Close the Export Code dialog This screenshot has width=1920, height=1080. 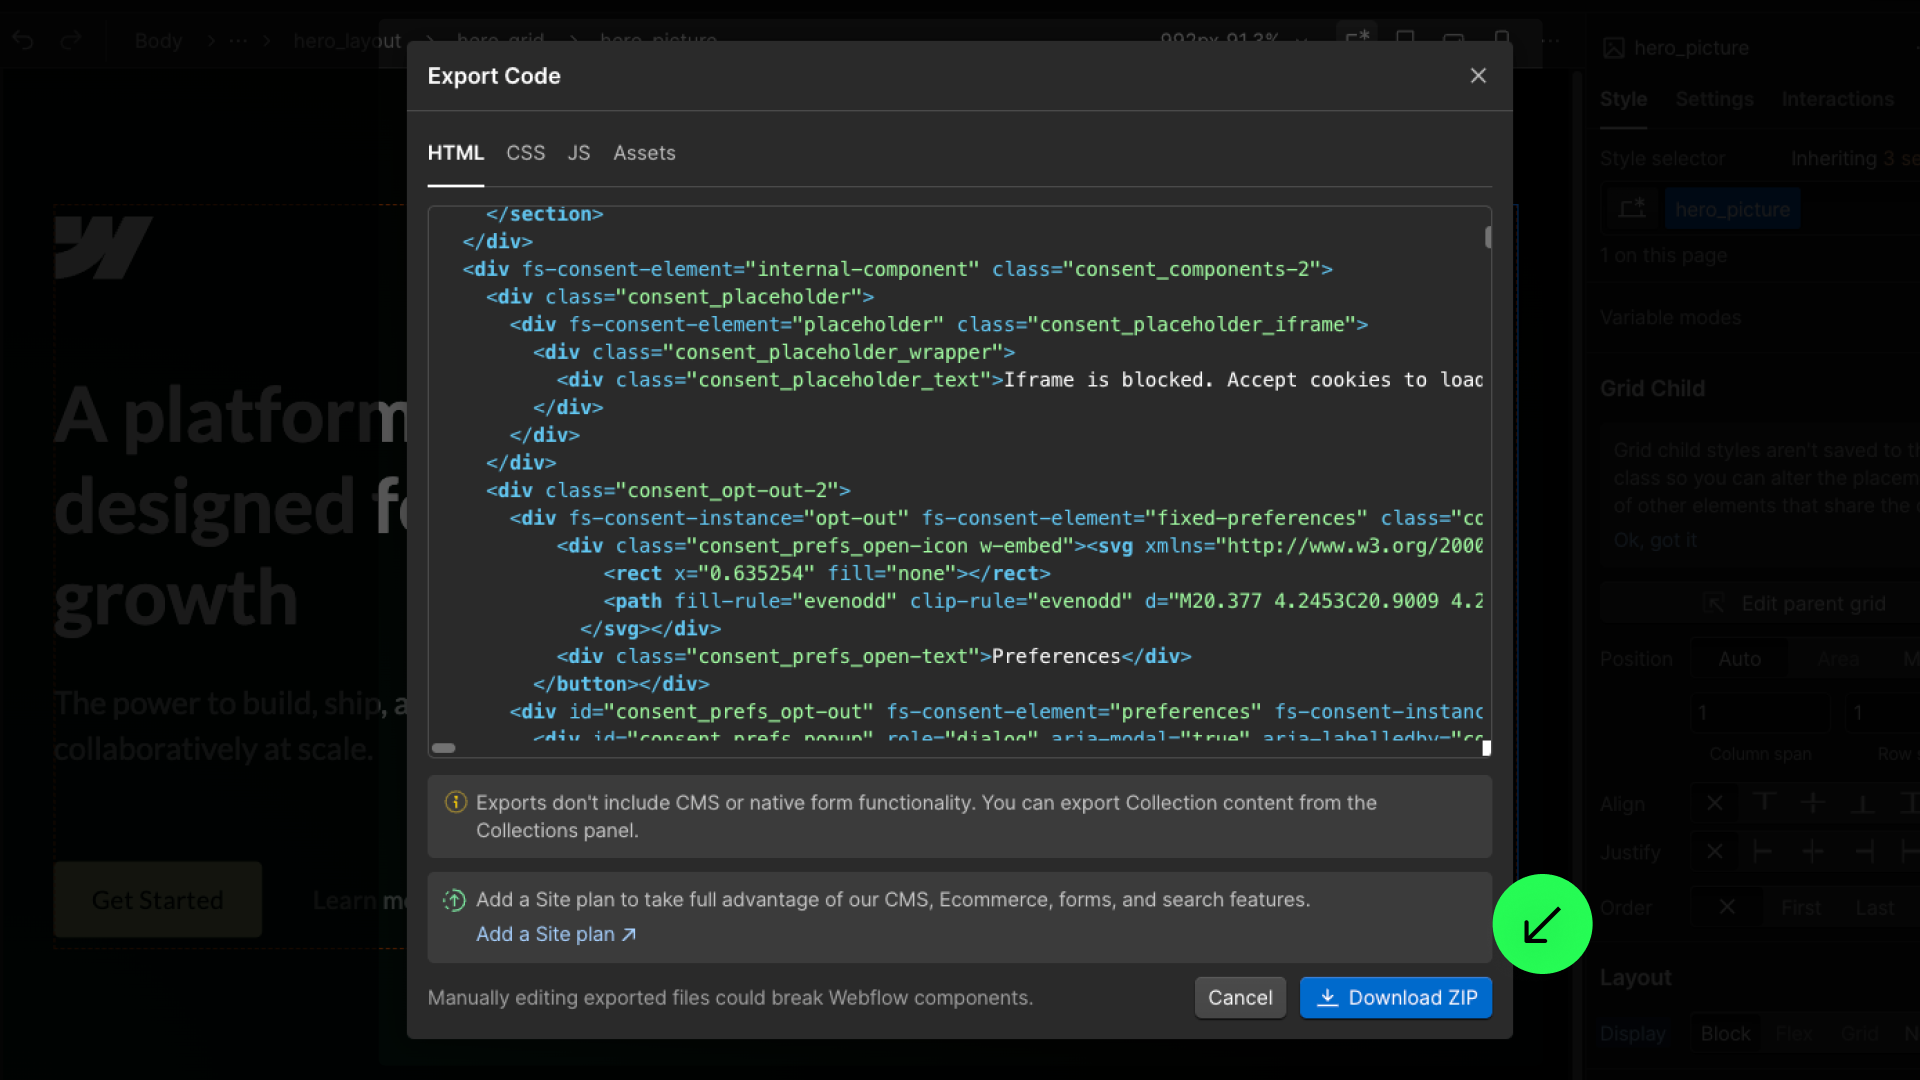point(1478,76)
